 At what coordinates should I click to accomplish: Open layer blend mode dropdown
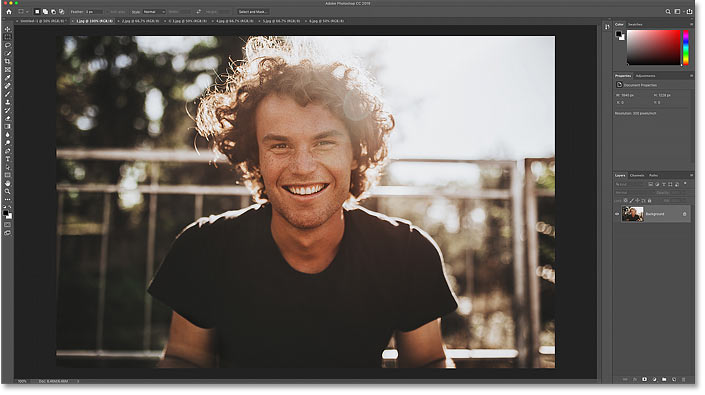coord(633,193)
